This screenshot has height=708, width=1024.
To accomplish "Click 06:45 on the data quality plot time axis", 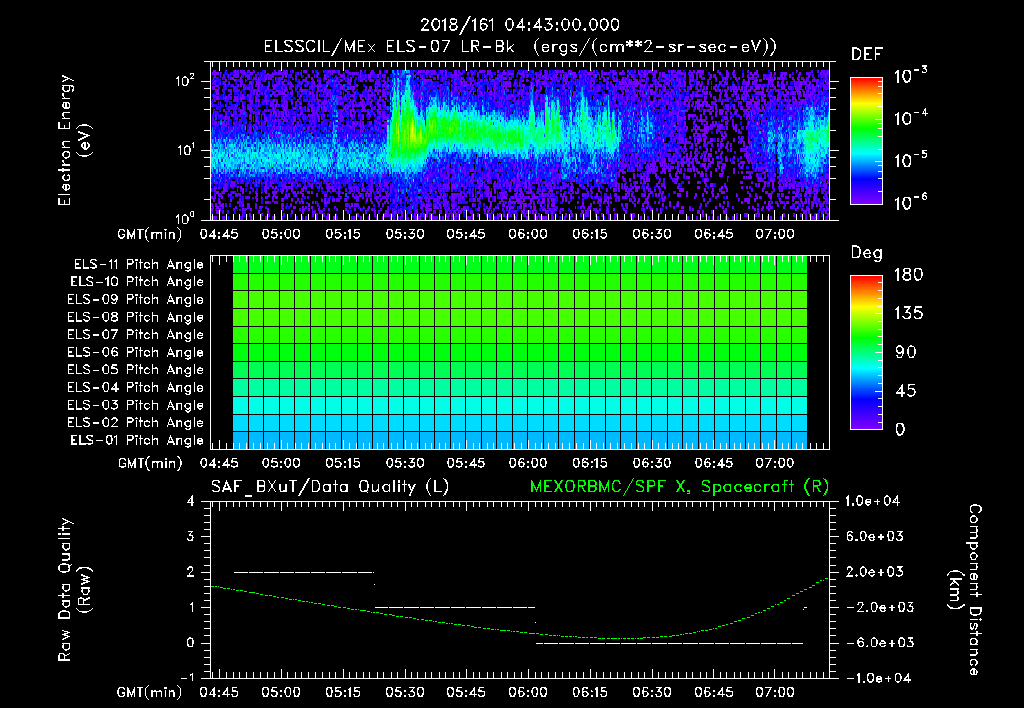I will click(713, 692).
